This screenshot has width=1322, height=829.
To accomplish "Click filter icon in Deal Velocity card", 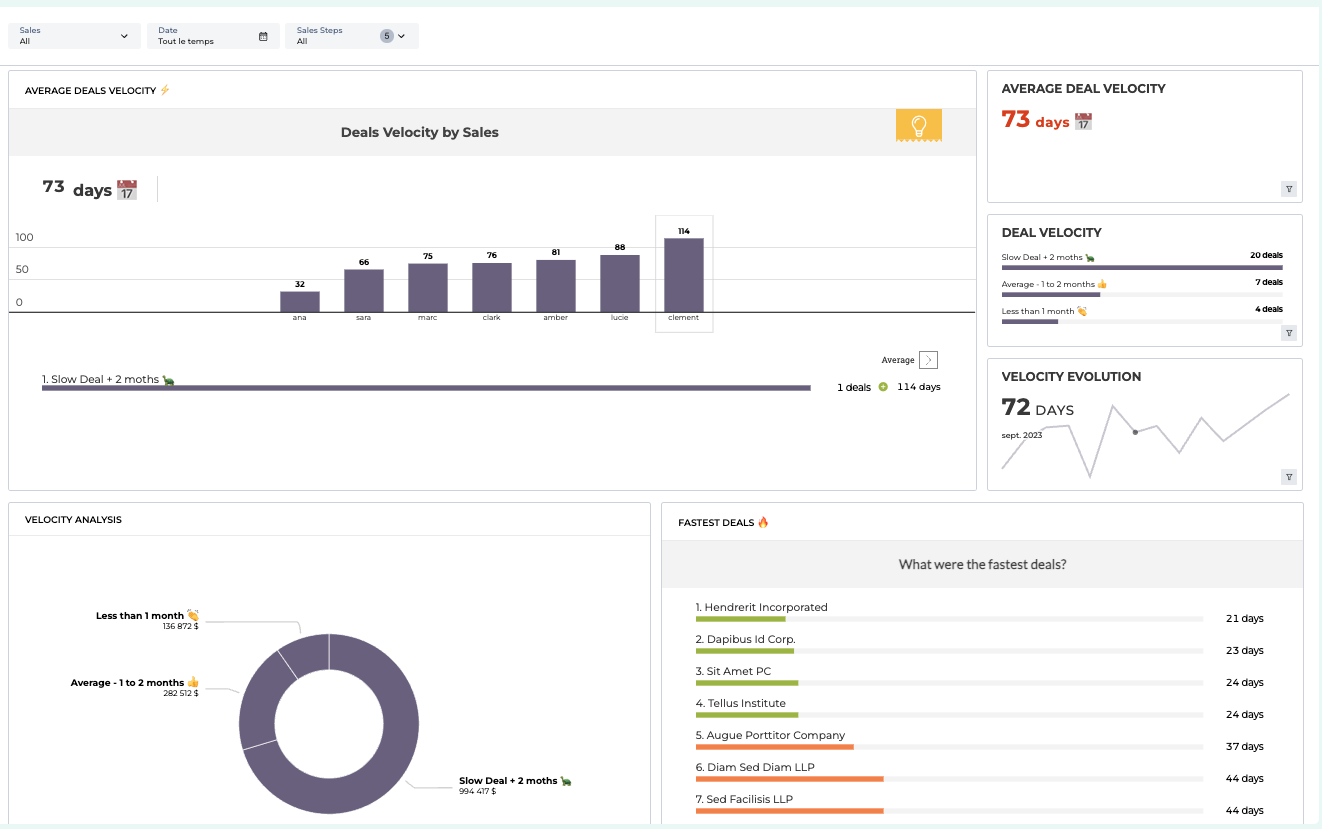I will coord(1289,333).
